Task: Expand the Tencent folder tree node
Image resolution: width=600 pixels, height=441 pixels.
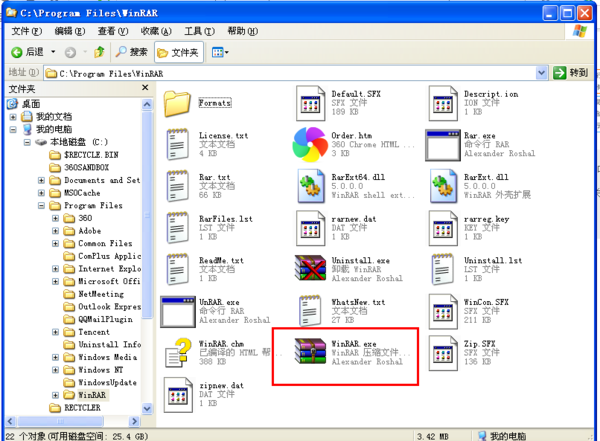Action: tap(55, 332)
